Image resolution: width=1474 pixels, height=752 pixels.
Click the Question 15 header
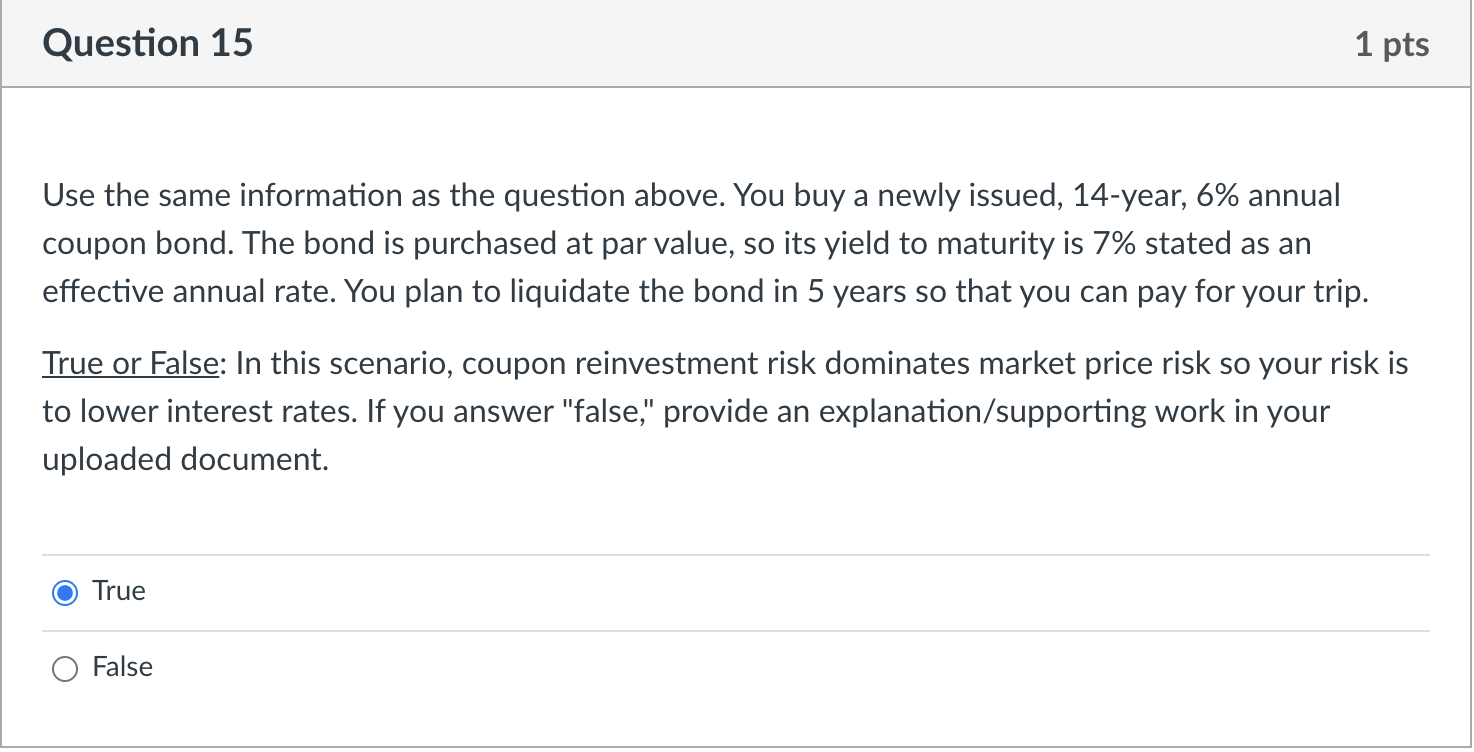(146, 43)
